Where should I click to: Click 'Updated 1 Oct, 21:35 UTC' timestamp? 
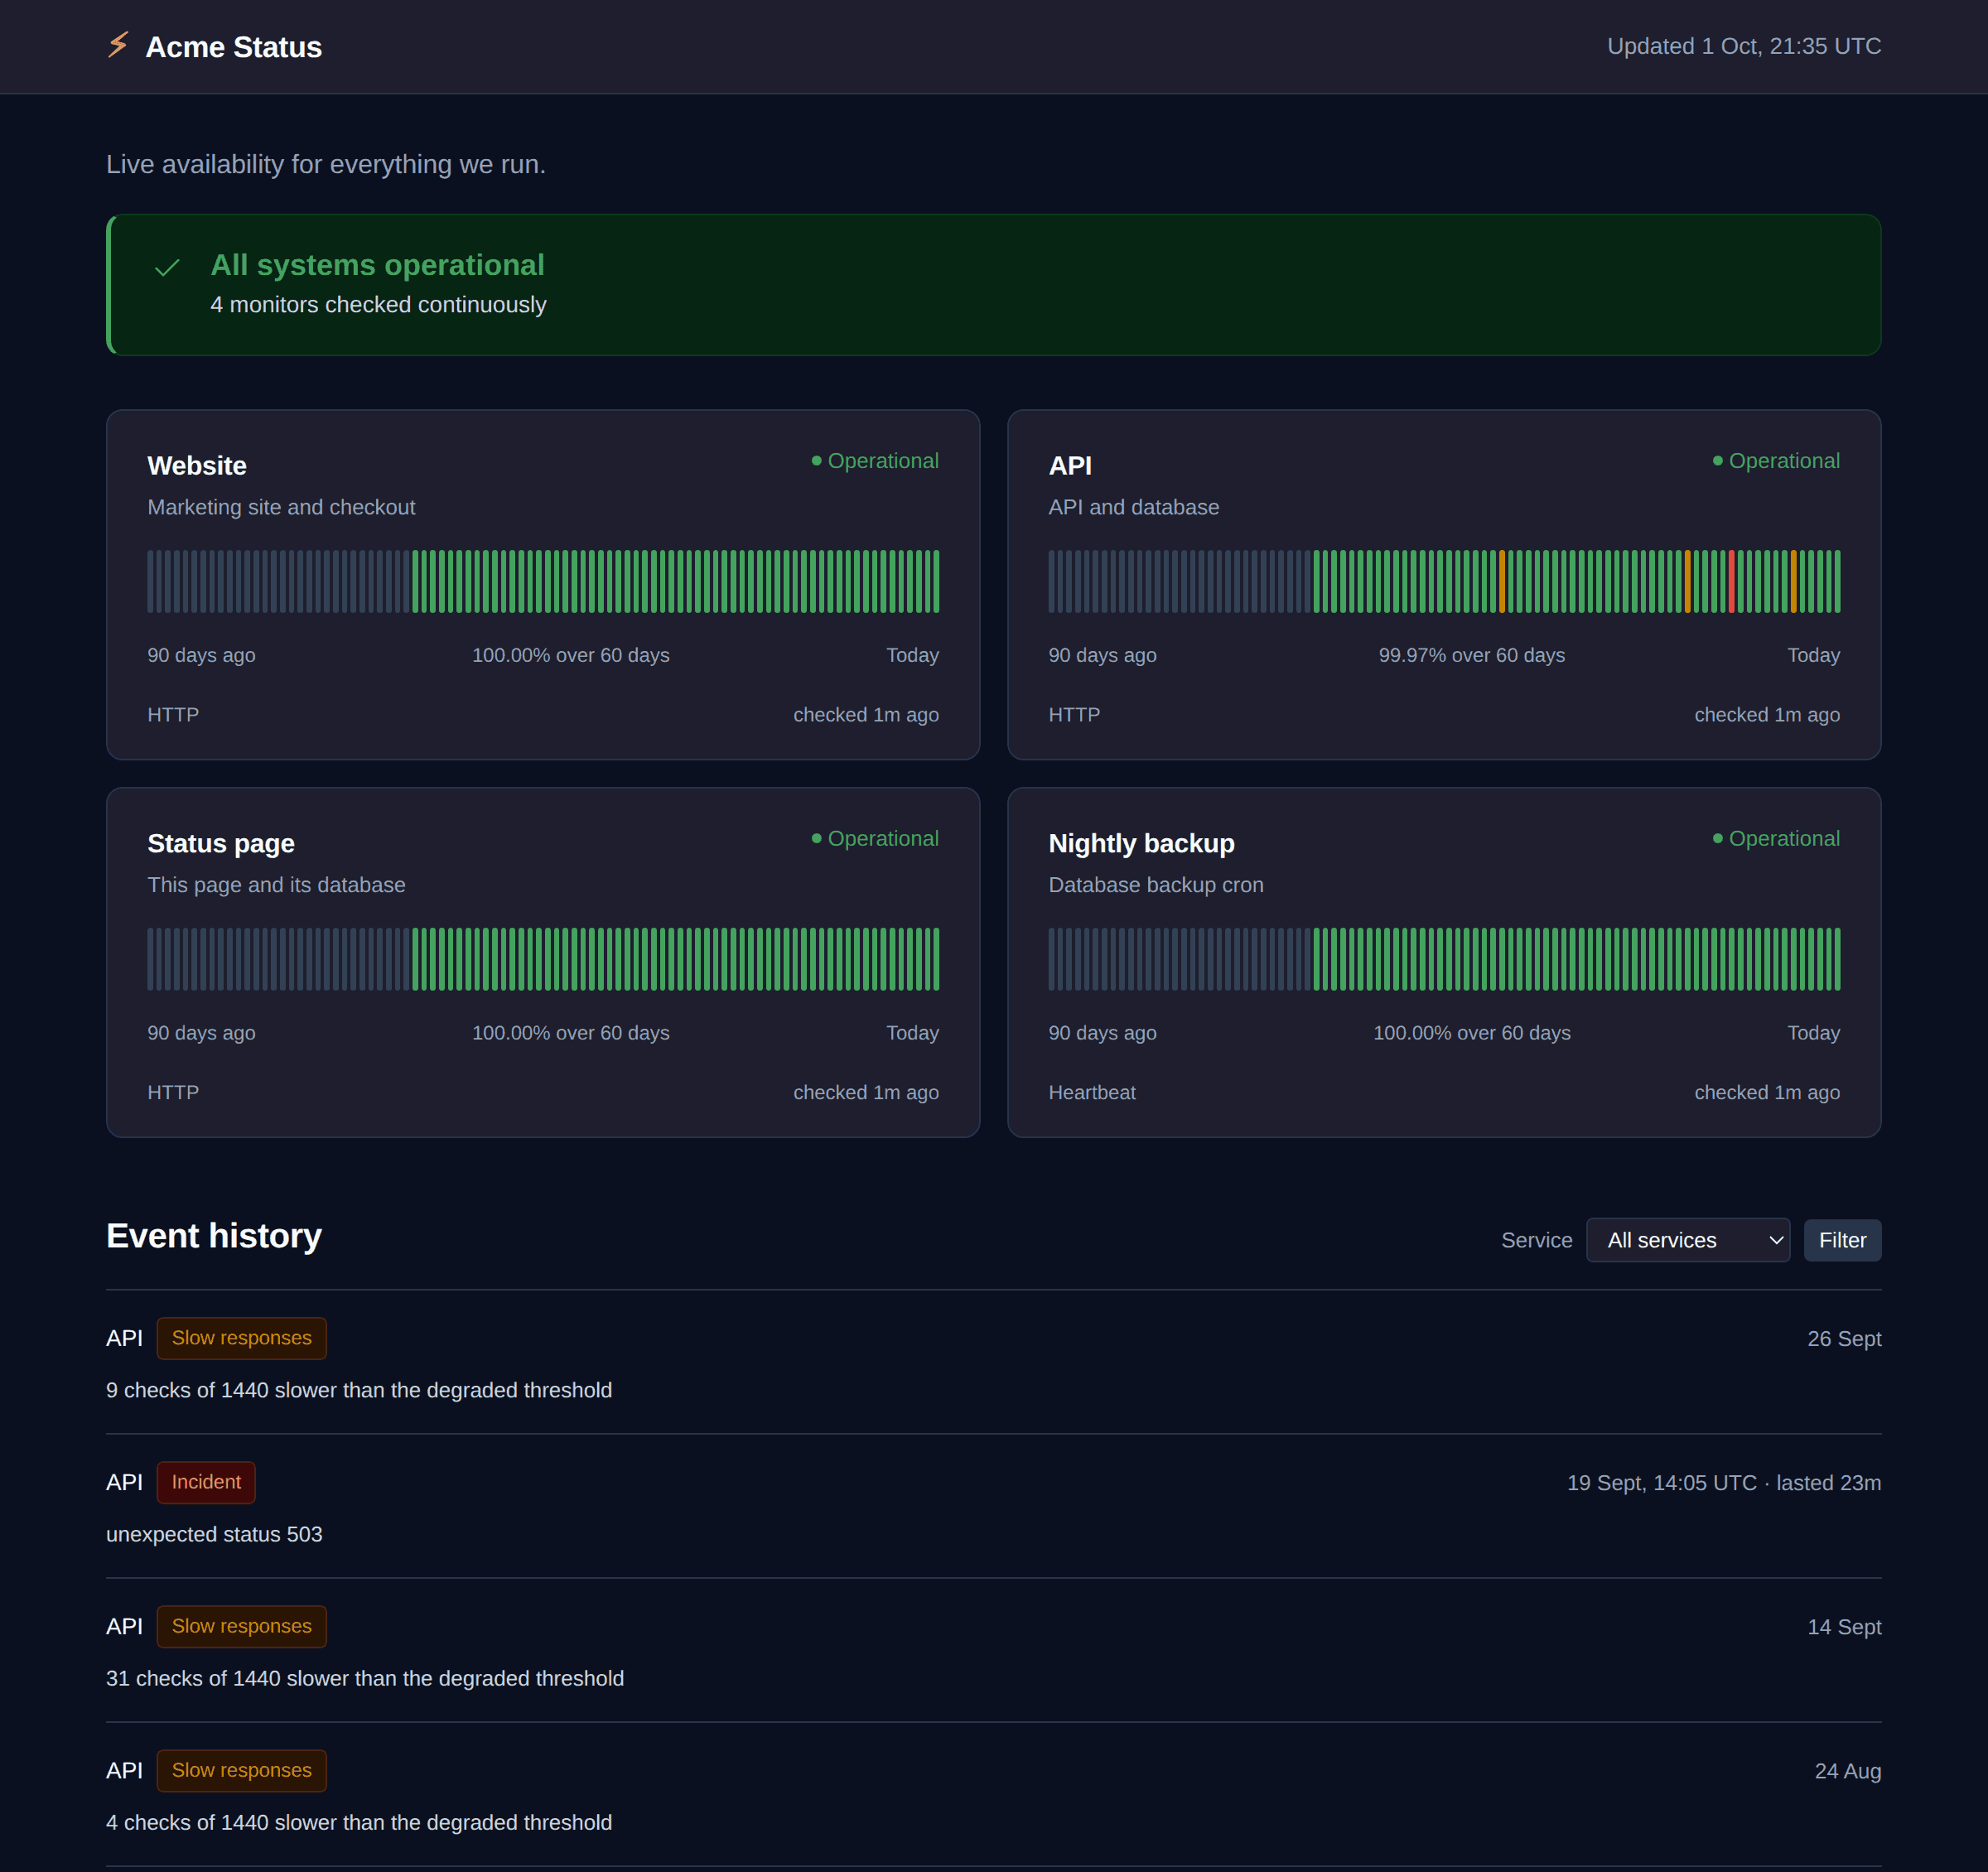1743,46
